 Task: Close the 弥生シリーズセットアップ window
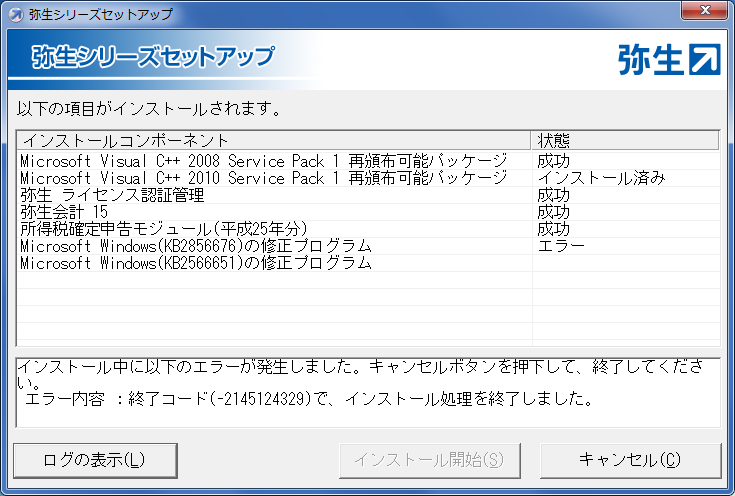(705, 10)
